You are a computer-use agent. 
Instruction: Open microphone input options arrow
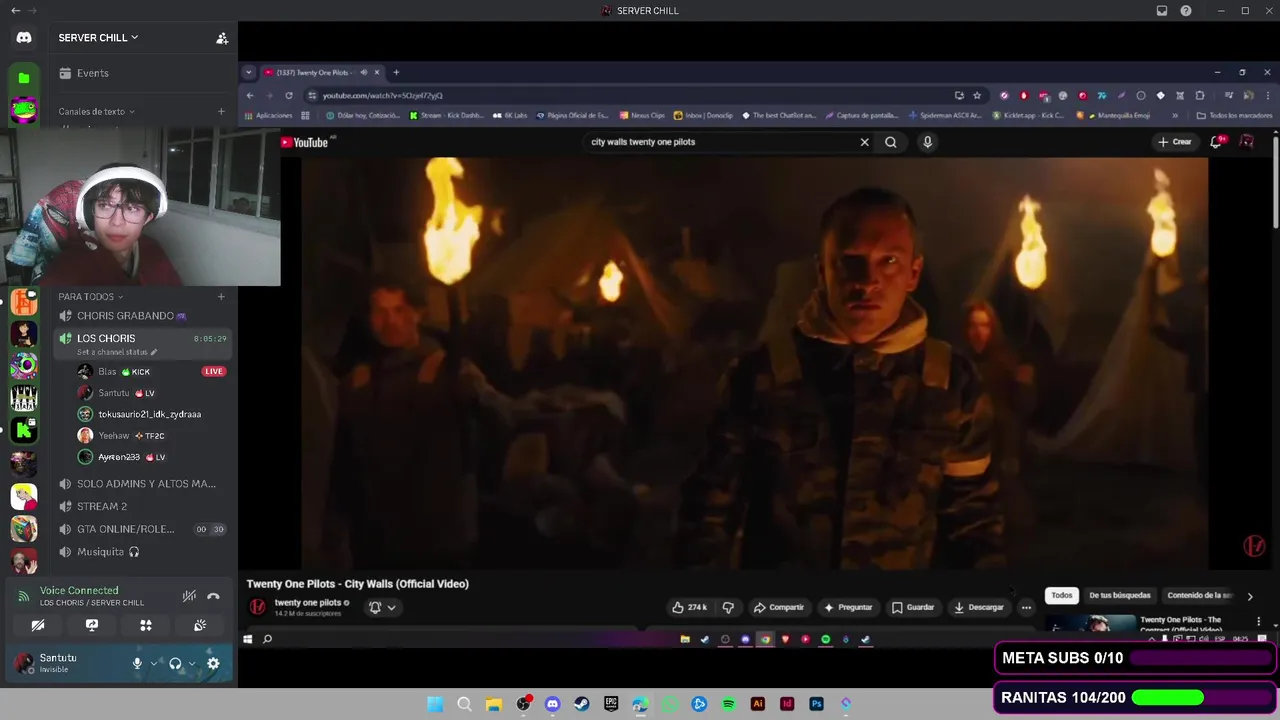pyautogui.click(x=154, y=663)
